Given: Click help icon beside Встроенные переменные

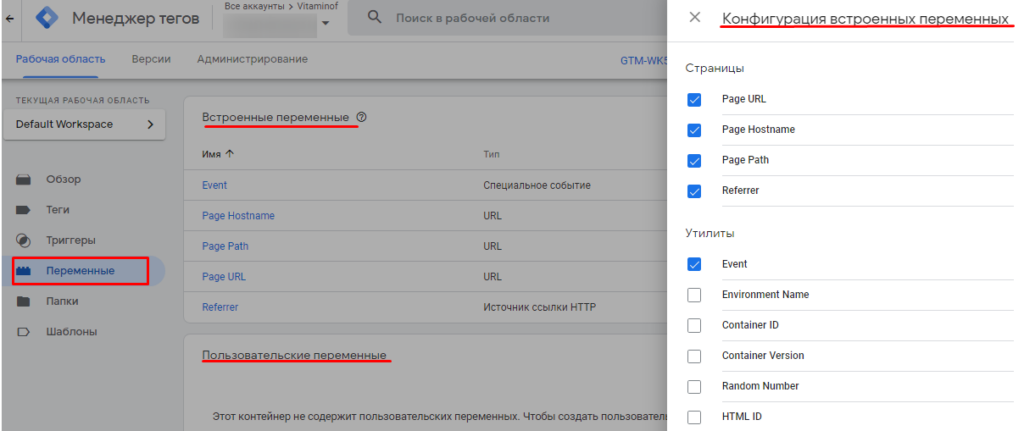Looking at the screenshot, I should [x=362, y=118].
